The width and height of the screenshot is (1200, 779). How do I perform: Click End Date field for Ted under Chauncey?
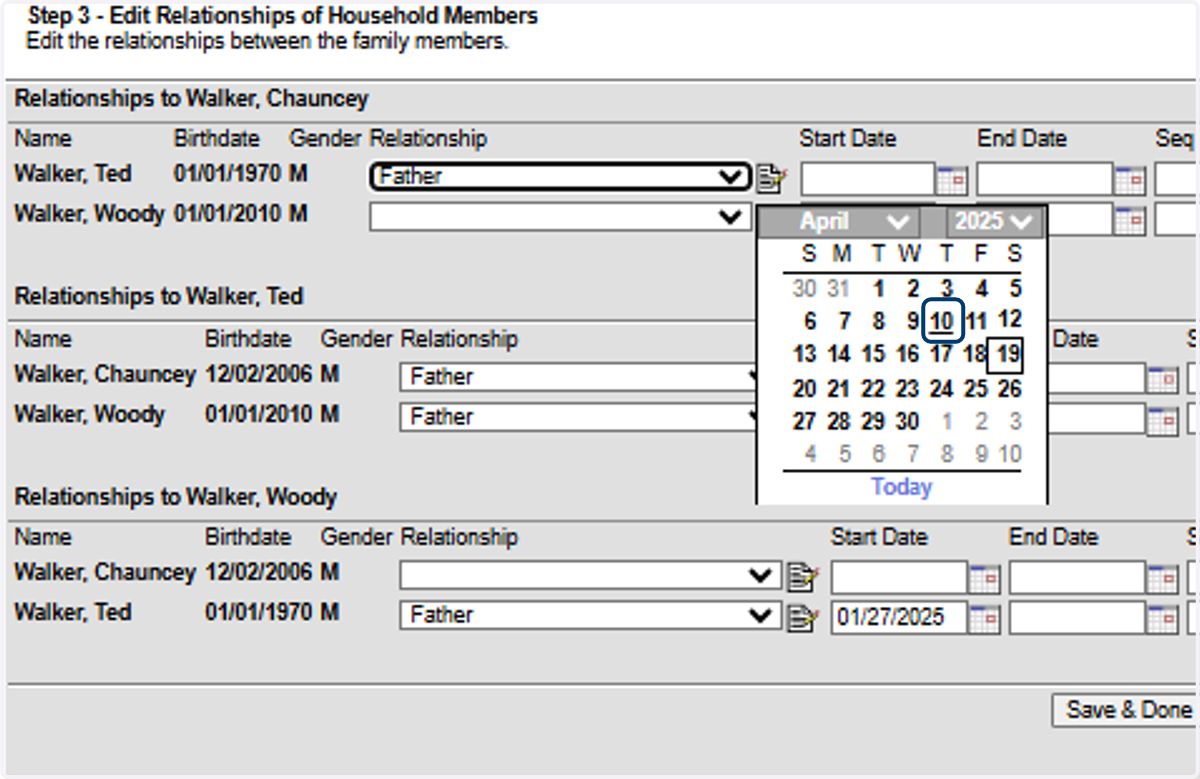[1045, 179]
